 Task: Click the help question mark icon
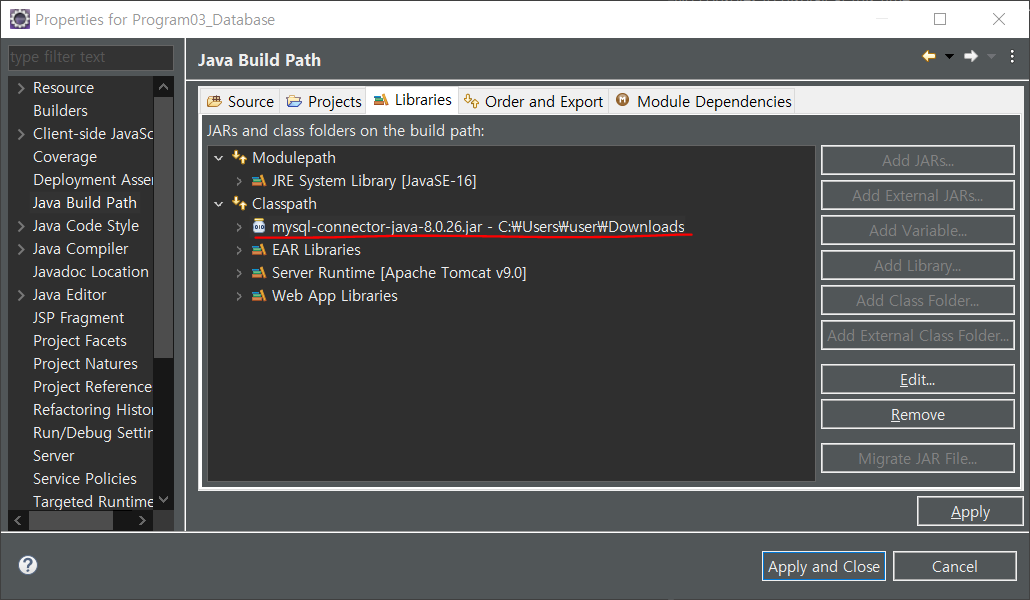28,565
